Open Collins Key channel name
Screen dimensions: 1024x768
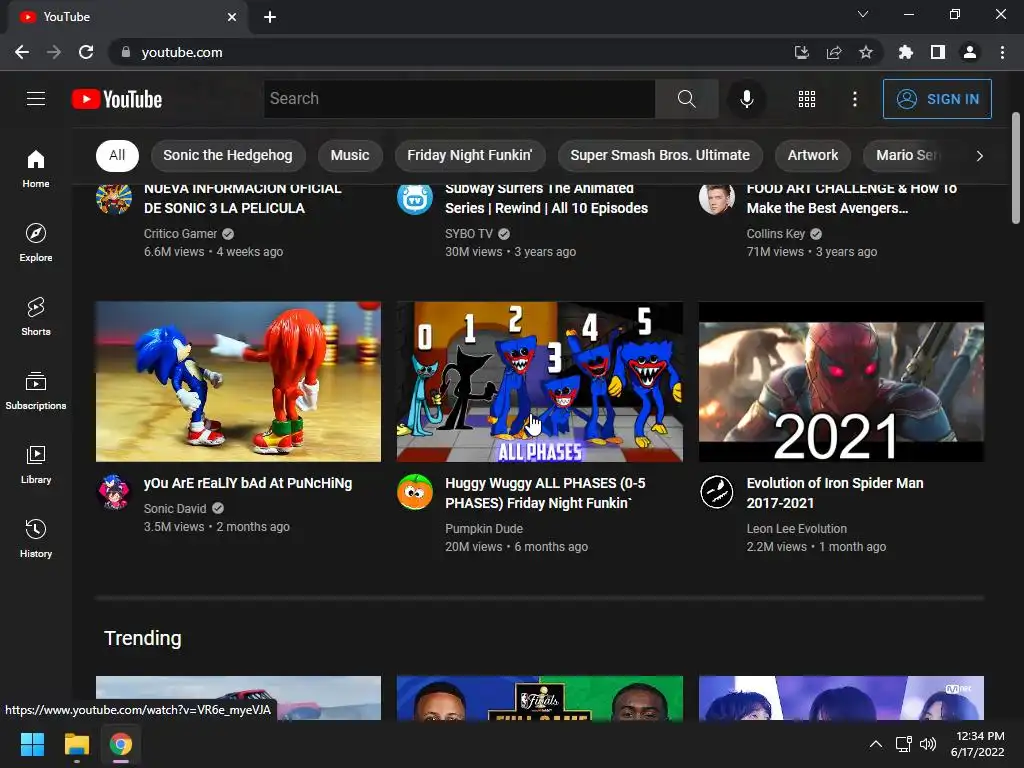pos(776,234)
